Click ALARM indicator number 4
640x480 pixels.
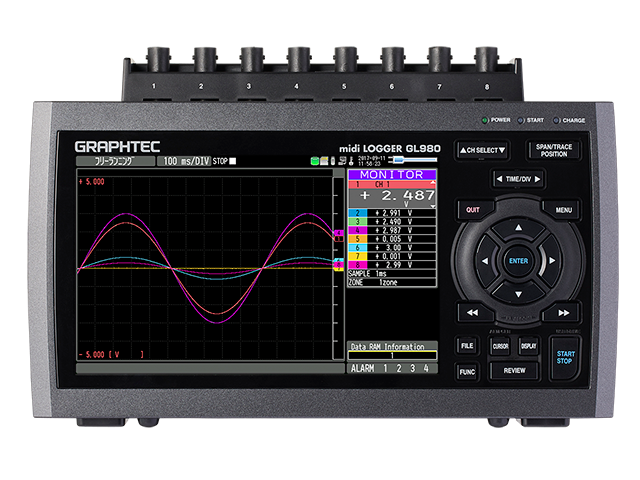click(x=426, y=369)
